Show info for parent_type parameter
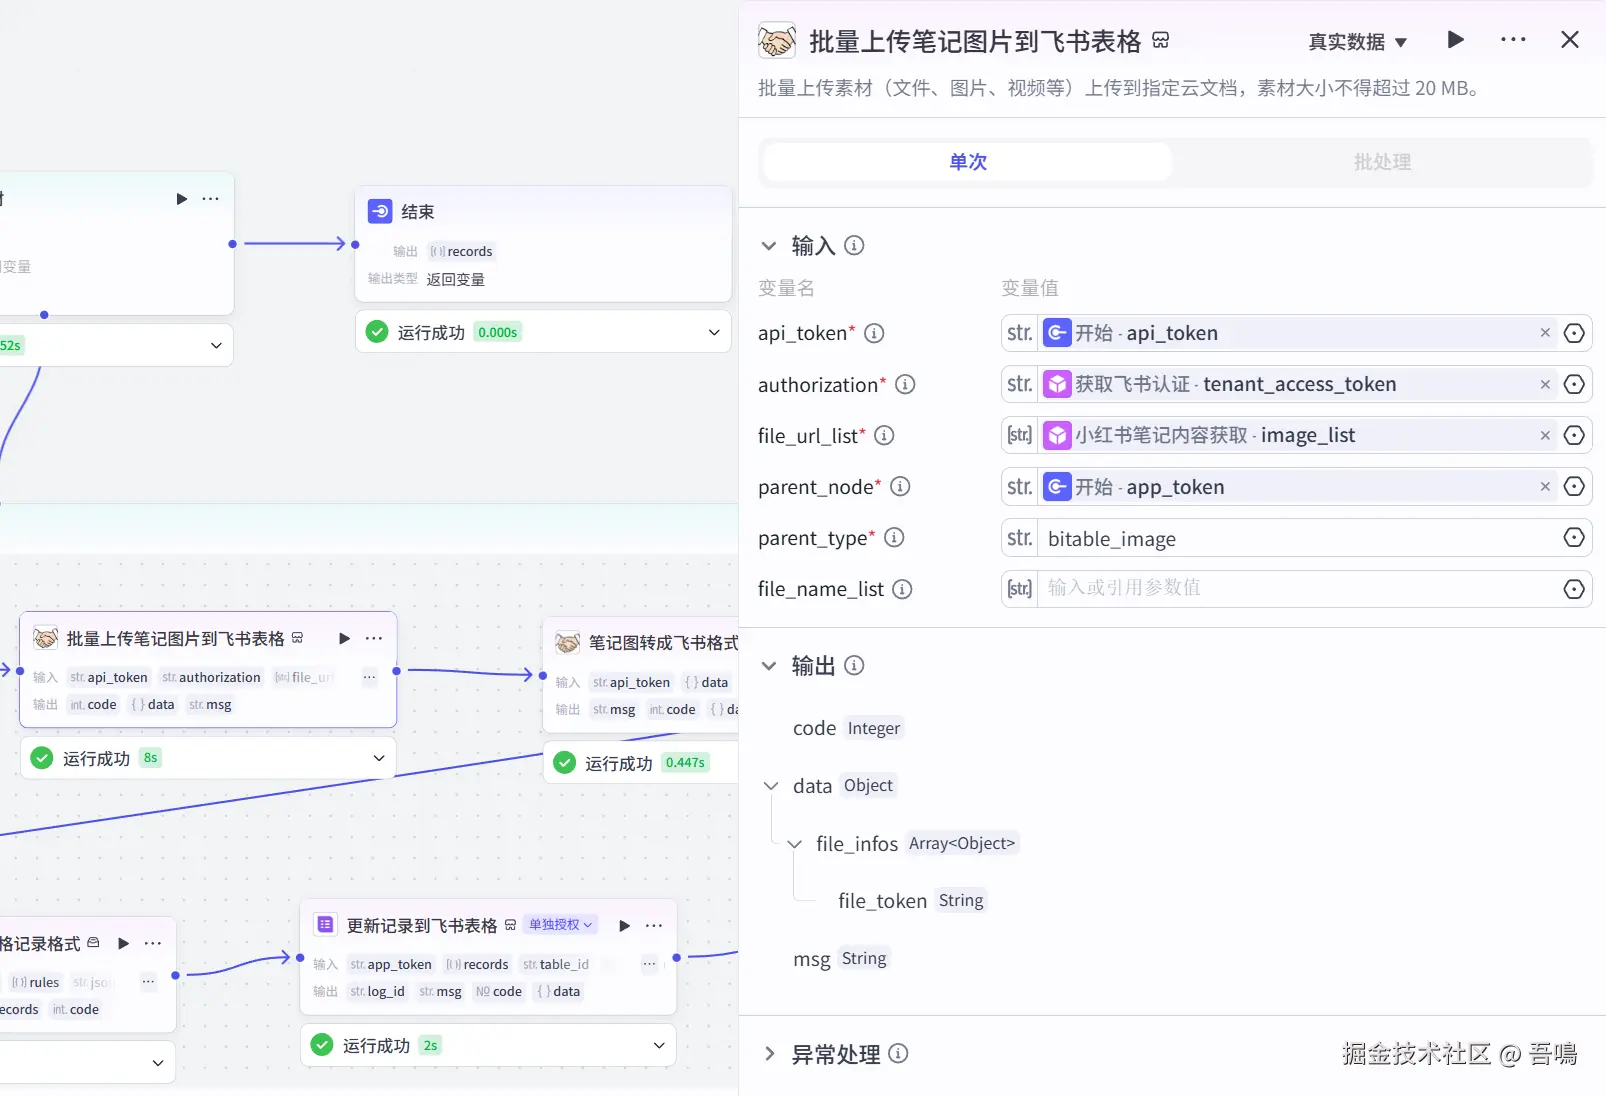The image size is (1606, 1096). pyautogui.click(x=894, y=538)
